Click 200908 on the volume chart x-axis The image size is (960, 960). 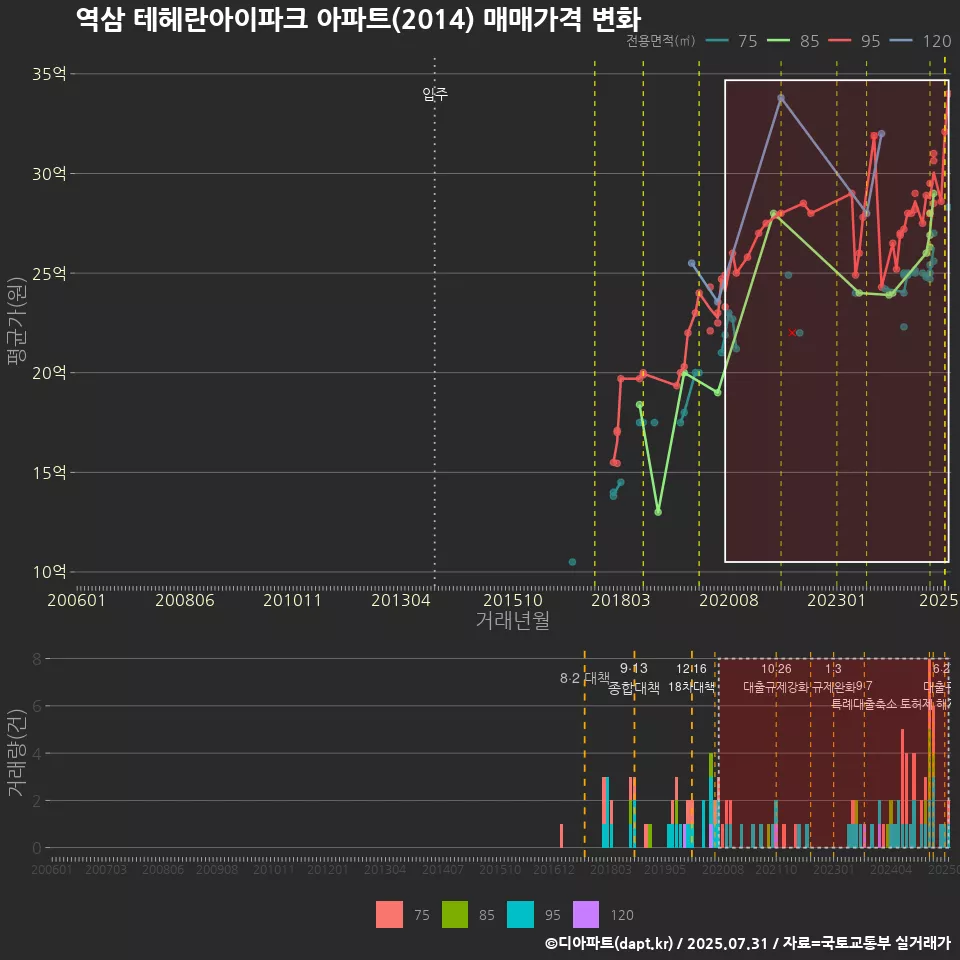click(x=217, y=870)
